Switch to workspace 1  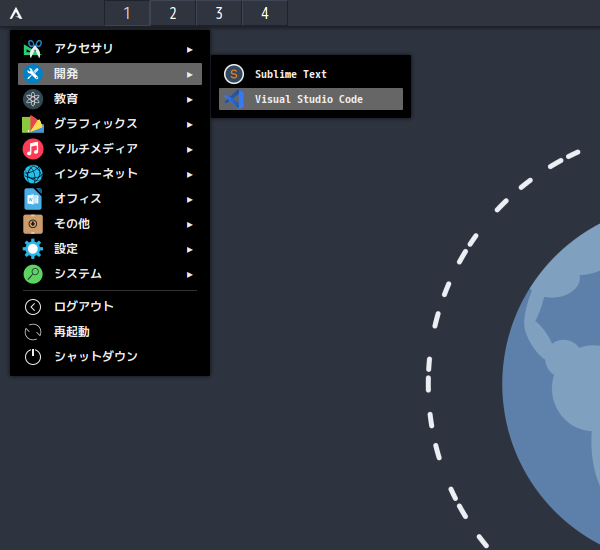tap(127, 13)
